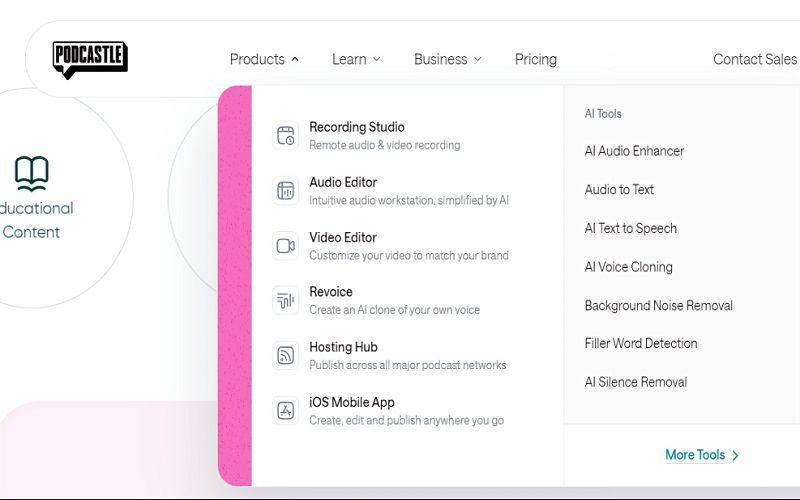
Task: Click 'Intuitive audio workstation, simplified by AI' text
Action: [409, 201]
